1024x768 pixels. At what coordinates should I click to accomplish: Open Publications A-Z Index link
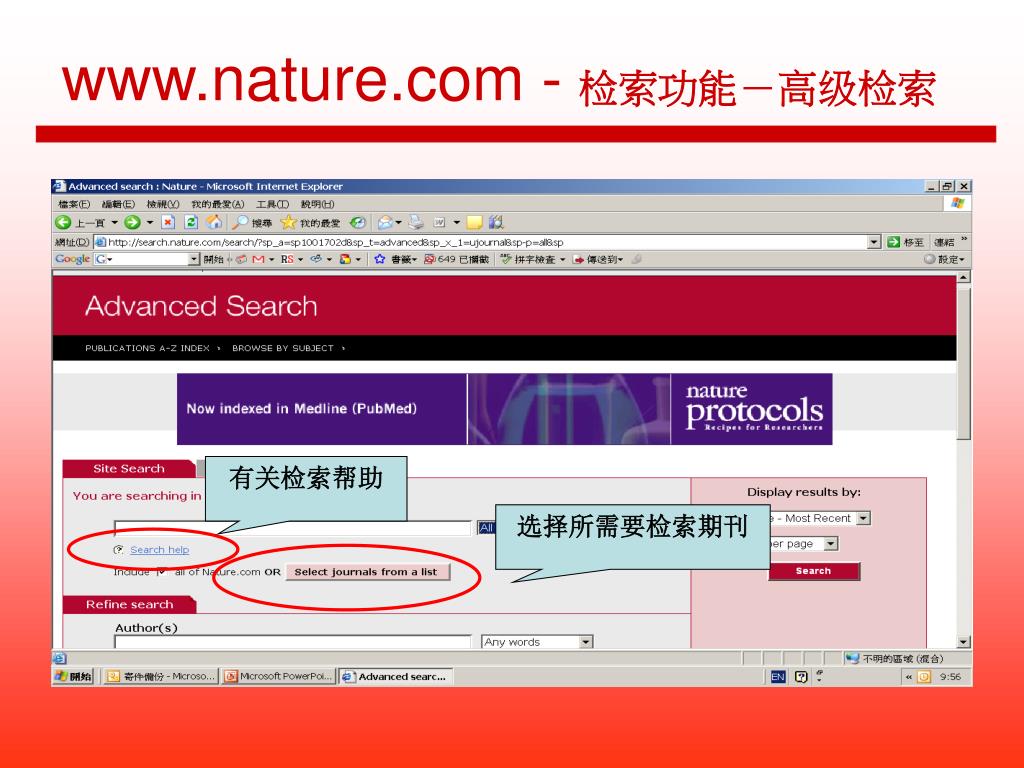click(x=147, y=348)
